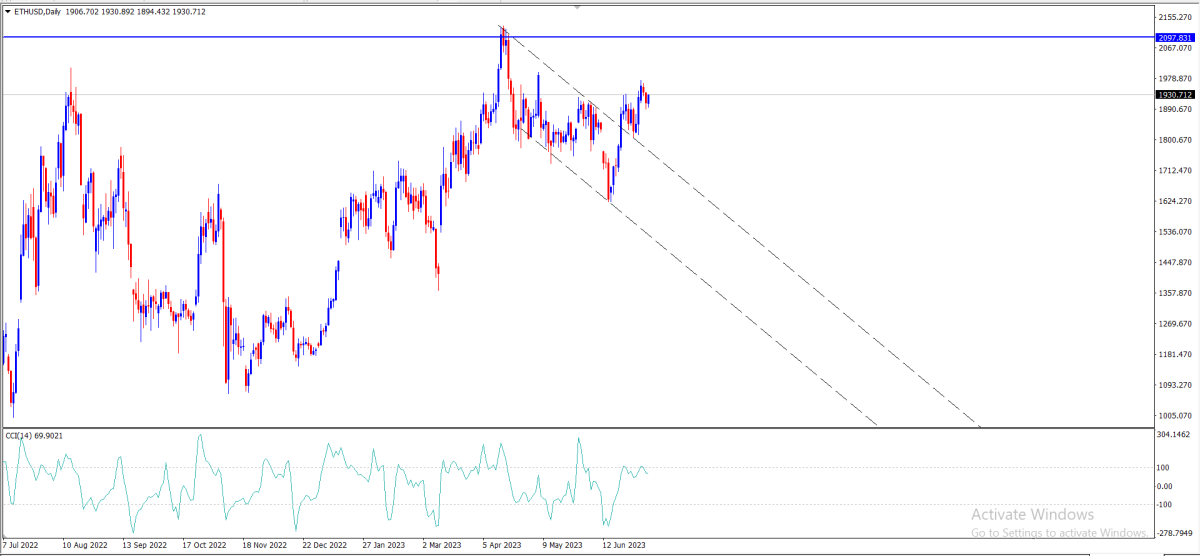
Task: Click the 18 Nov 2022 date label
Action: (x=265, y=546)
